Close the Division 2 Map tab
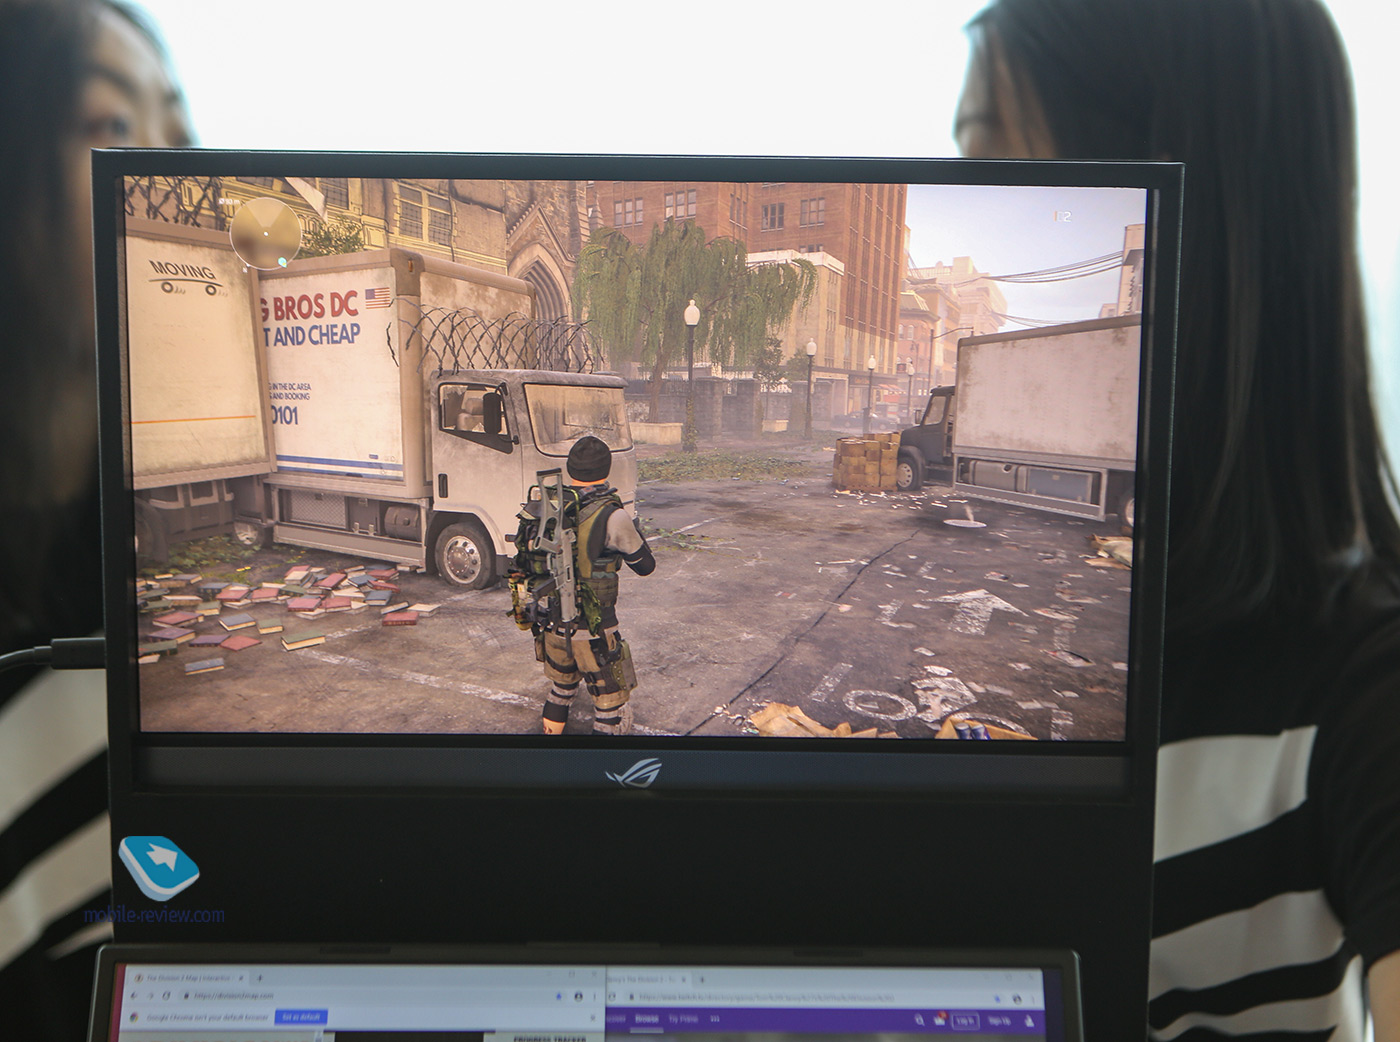Screen dimensions: 1400x1042 pos(241,978)
